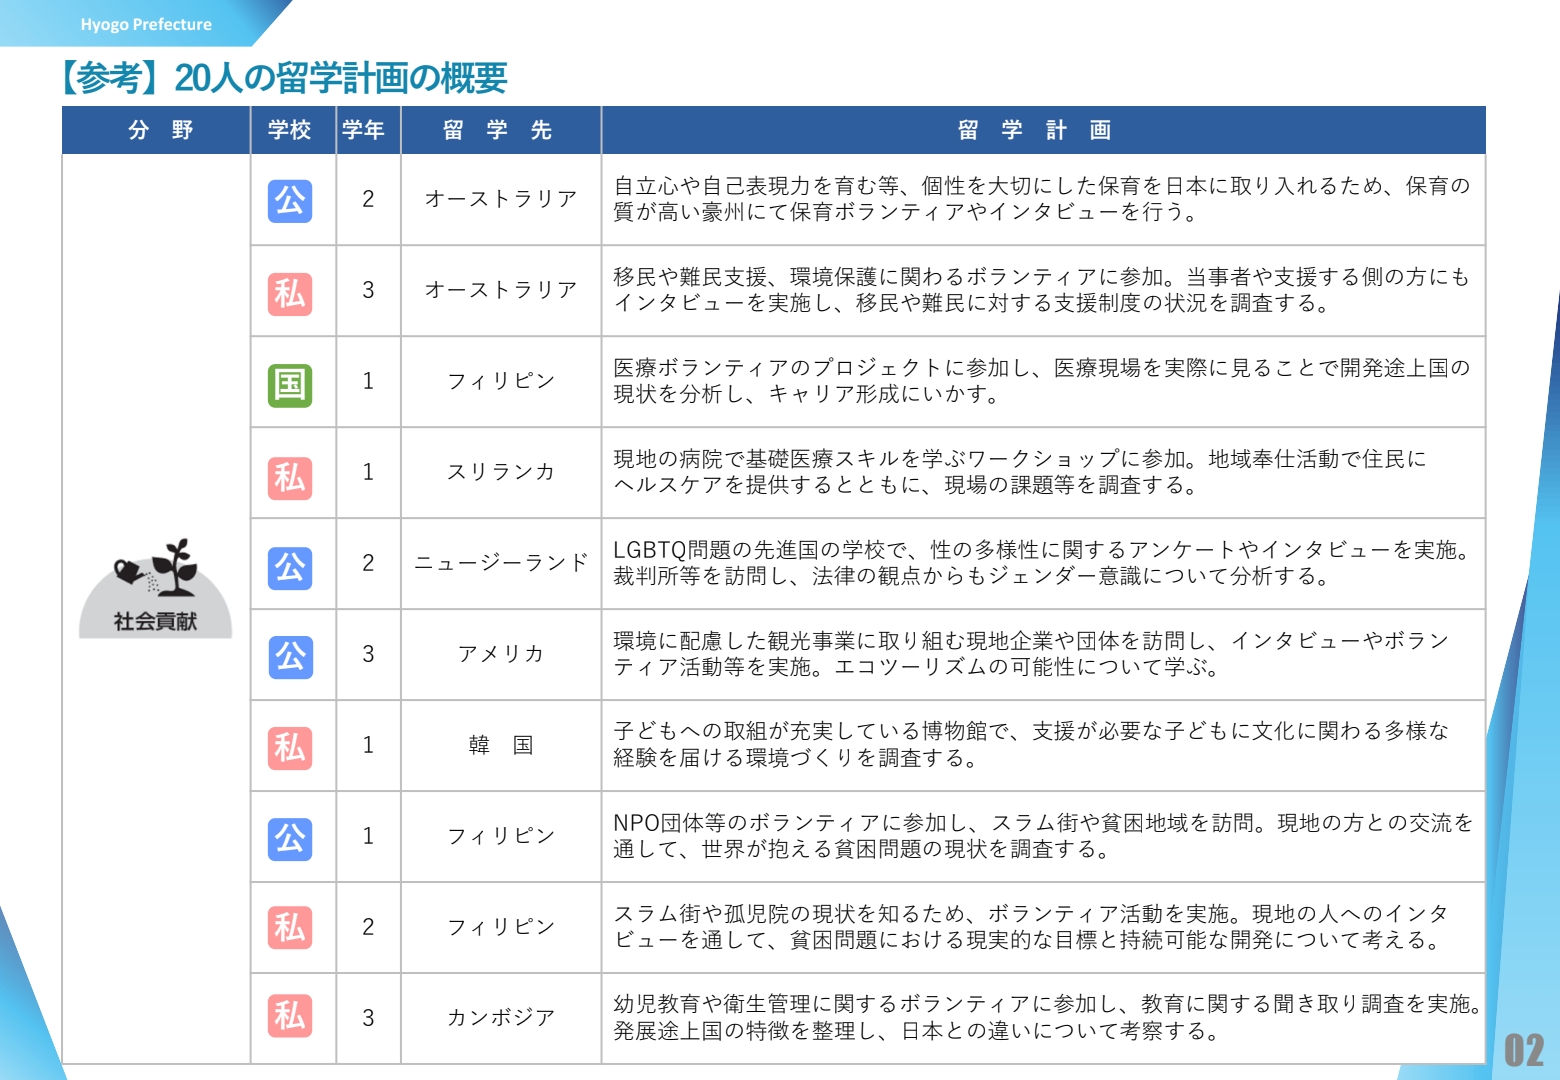Click grade number 2 in the ニュージーランド row
The width and height of the screenshot is (1560, 1080).
tap(368, 563)
